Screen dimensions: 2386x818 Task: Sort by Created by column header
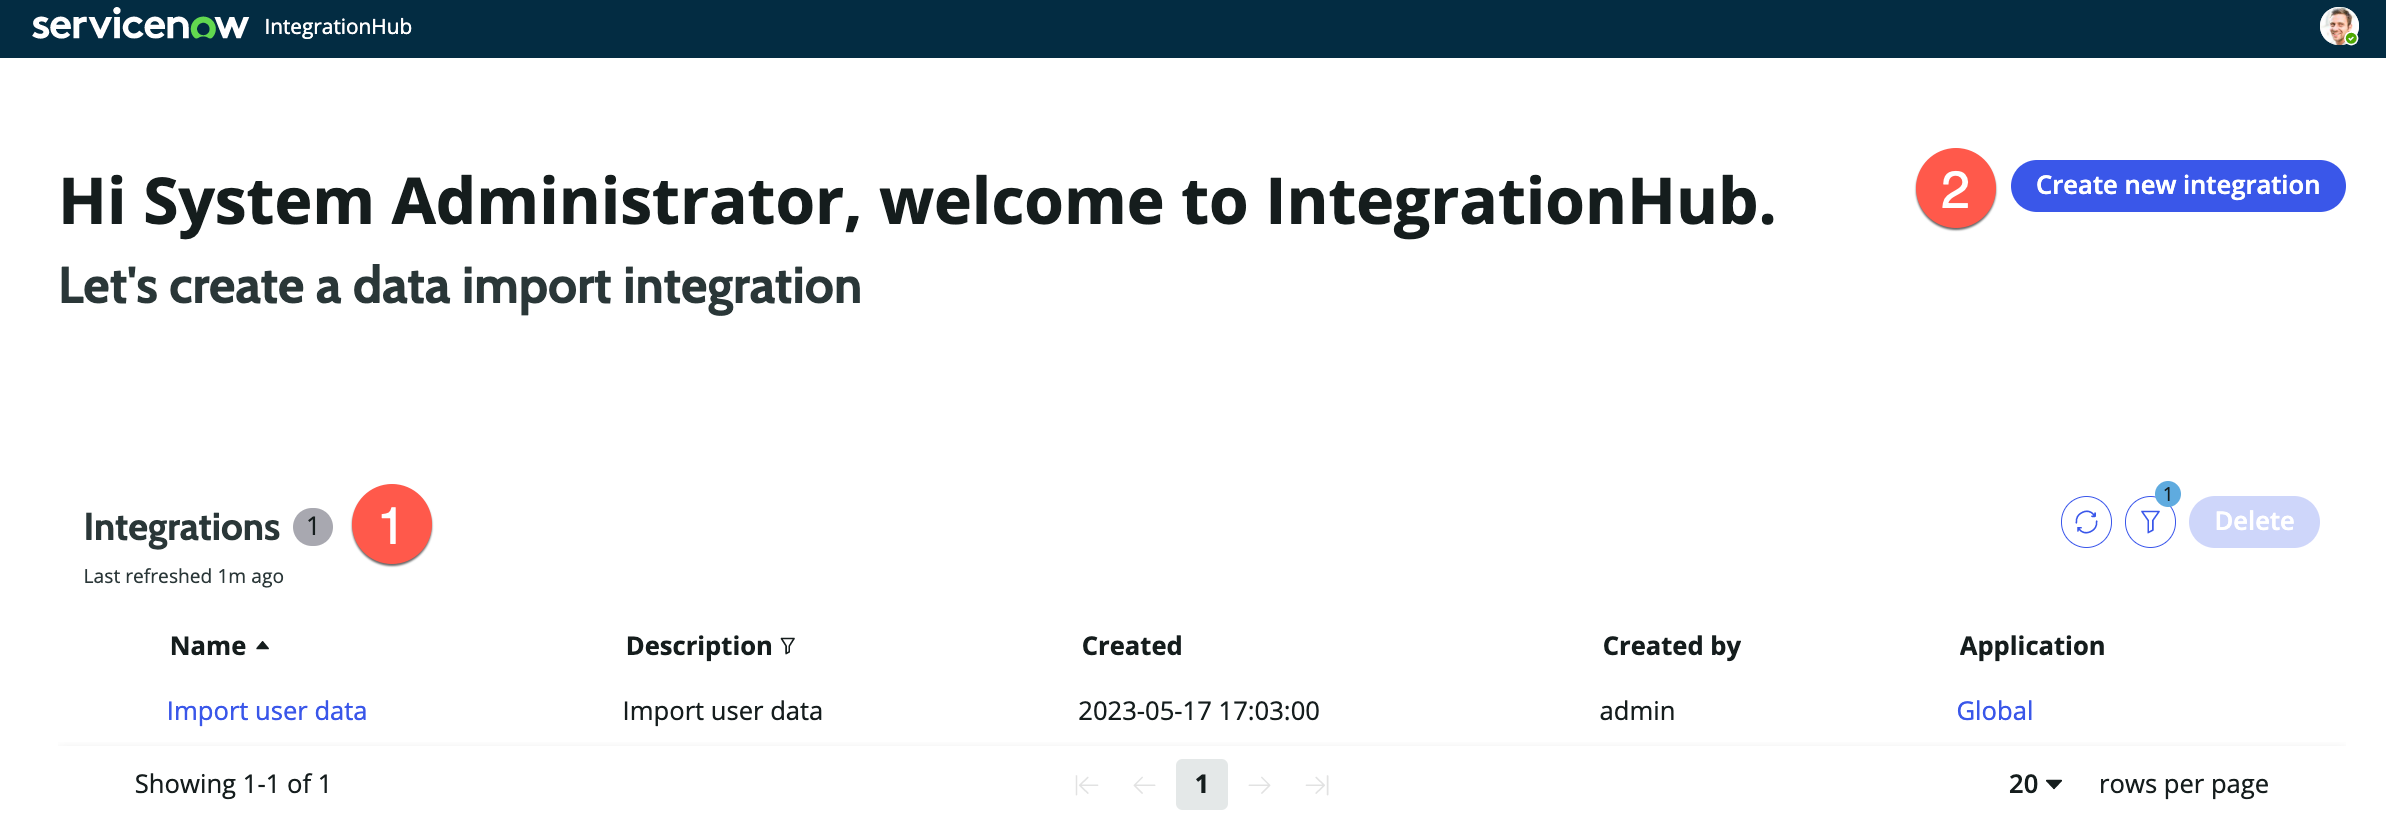coord(1672,646)
